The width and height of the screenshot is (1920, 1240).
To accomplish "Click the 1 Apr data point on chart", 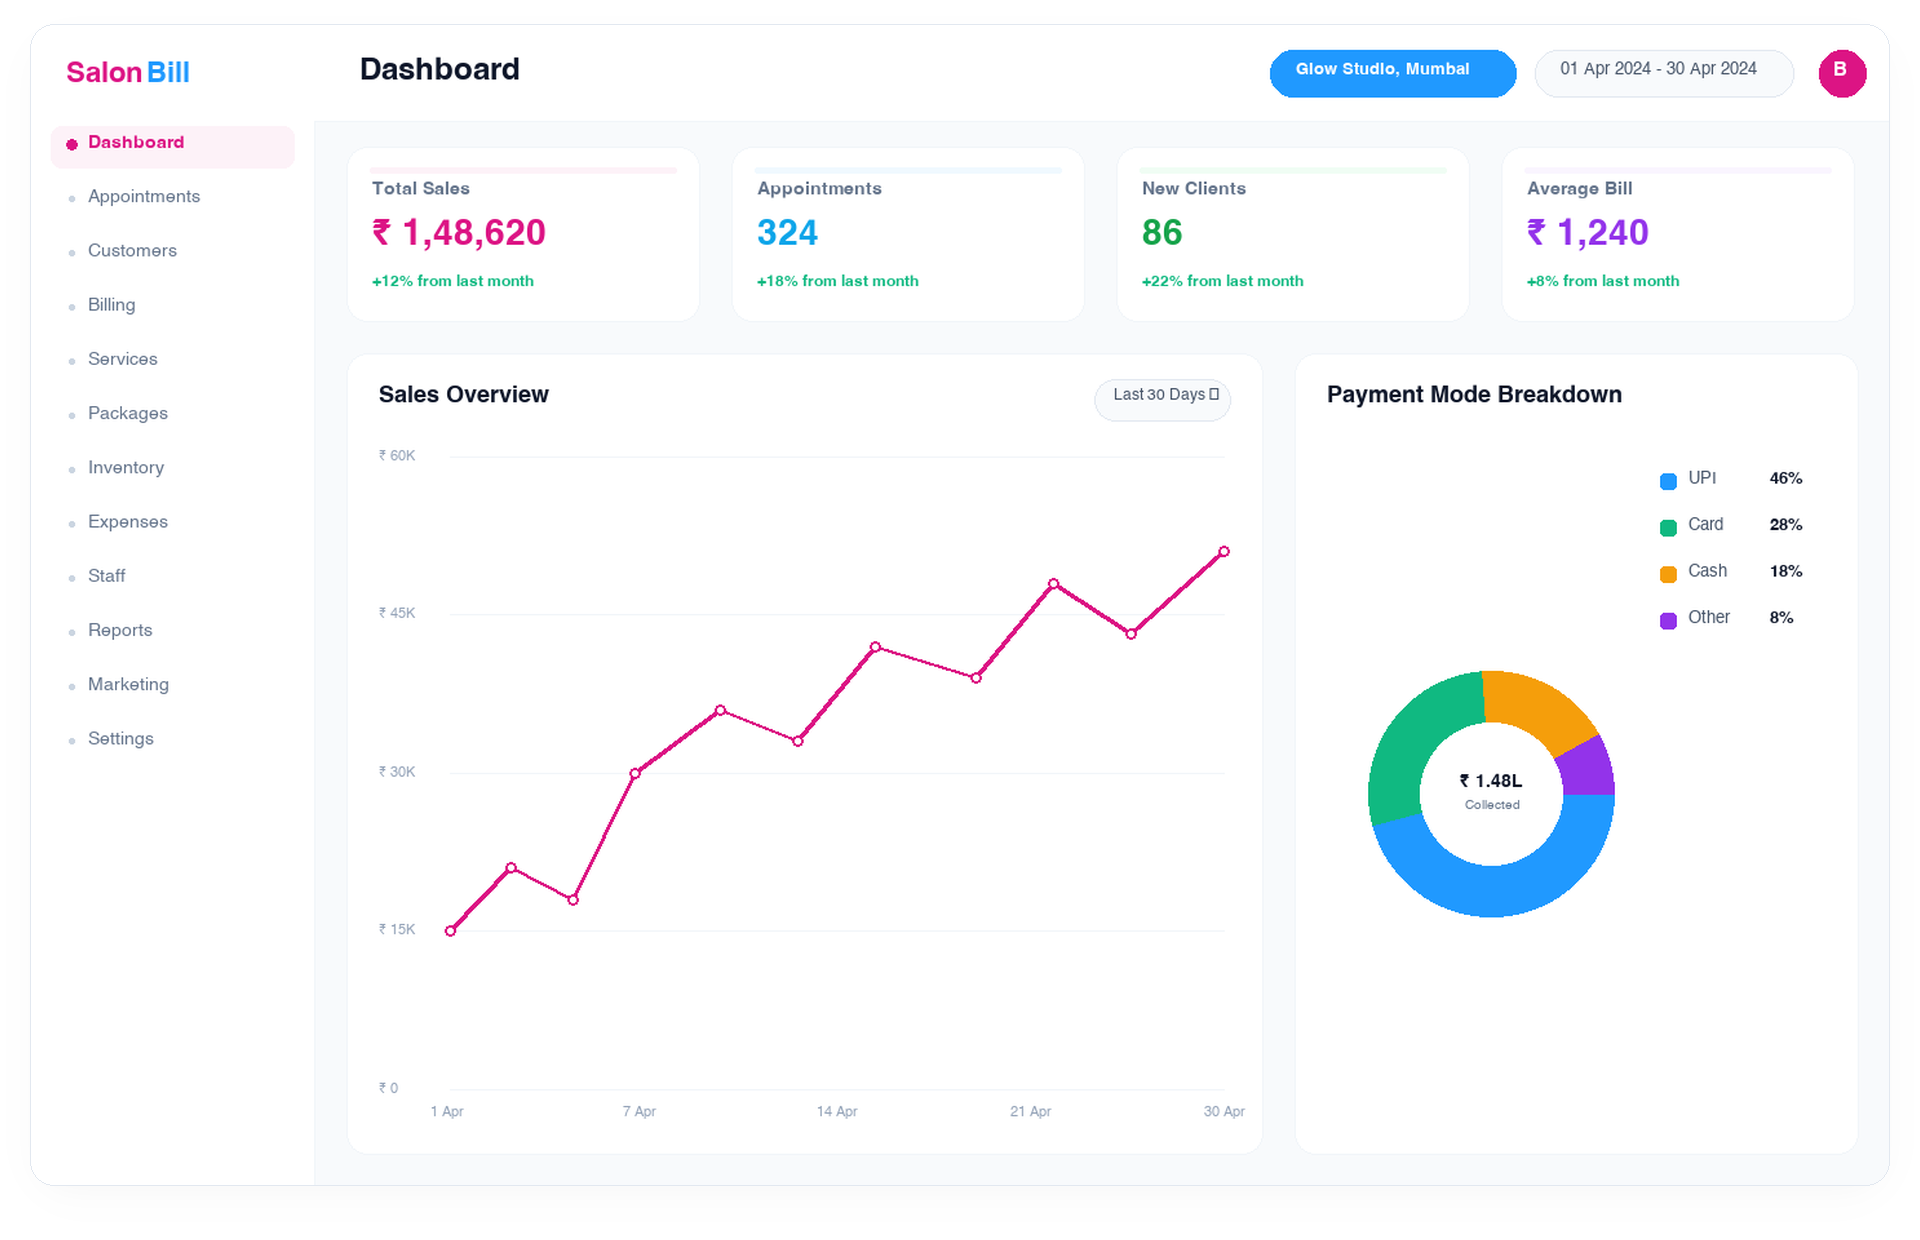I will tap(451, 931).
